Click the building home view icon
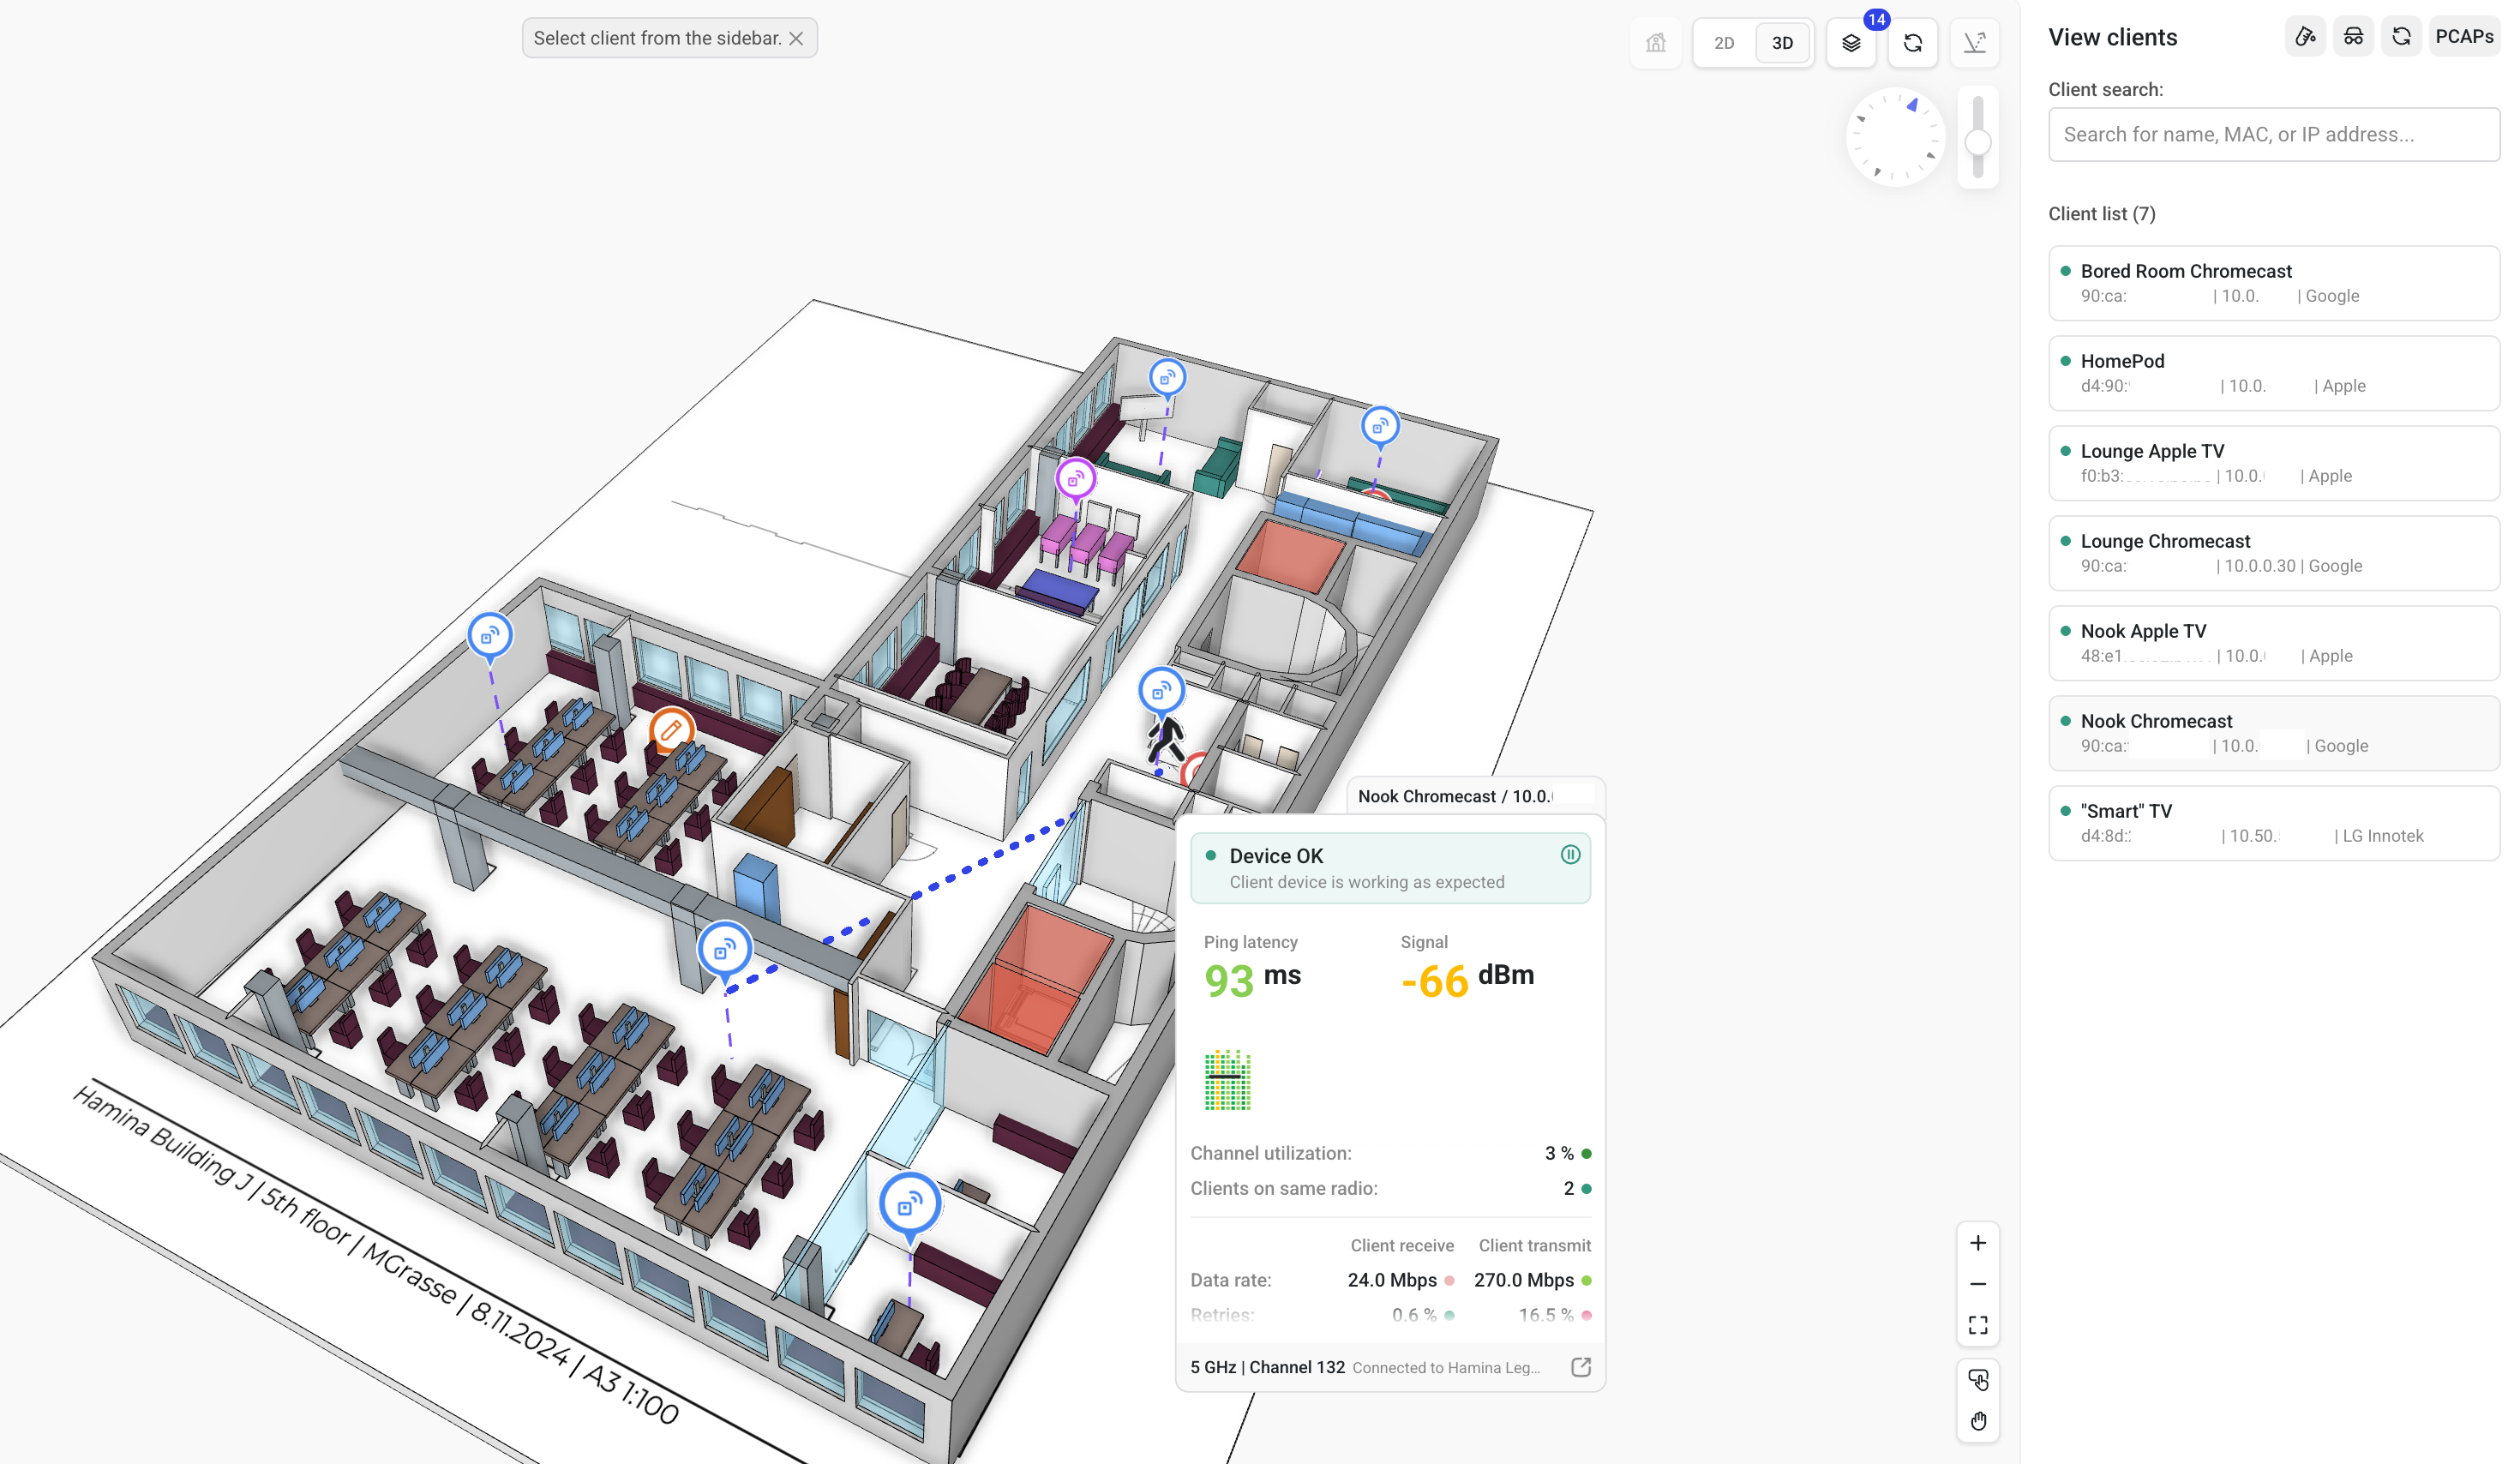The image size is (2520, 1464). [1655, 43]
